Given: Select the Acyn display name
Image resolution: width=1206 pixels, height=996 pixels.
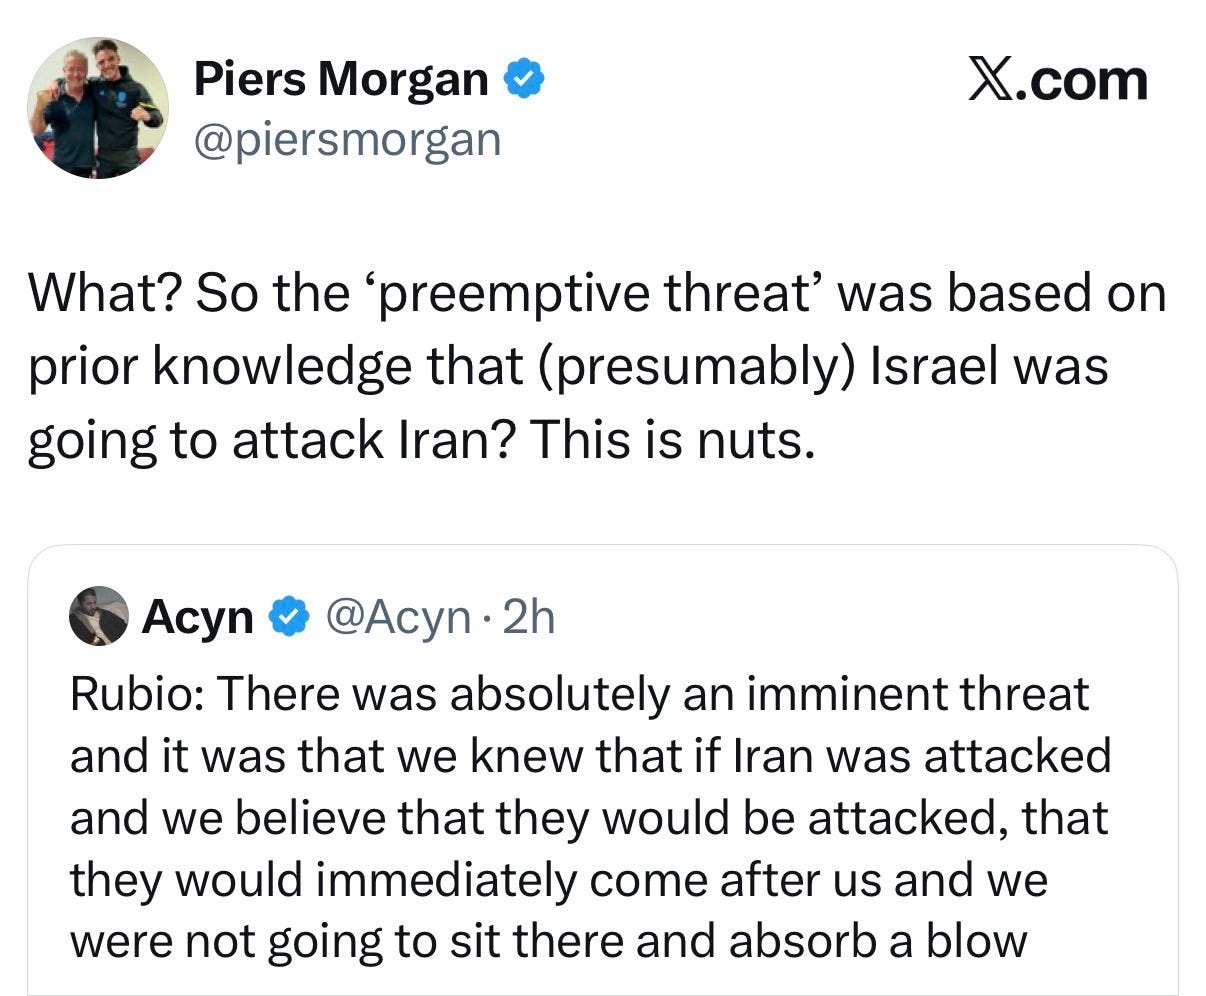Looking at the screenshot, I should (x=198, y=617).
